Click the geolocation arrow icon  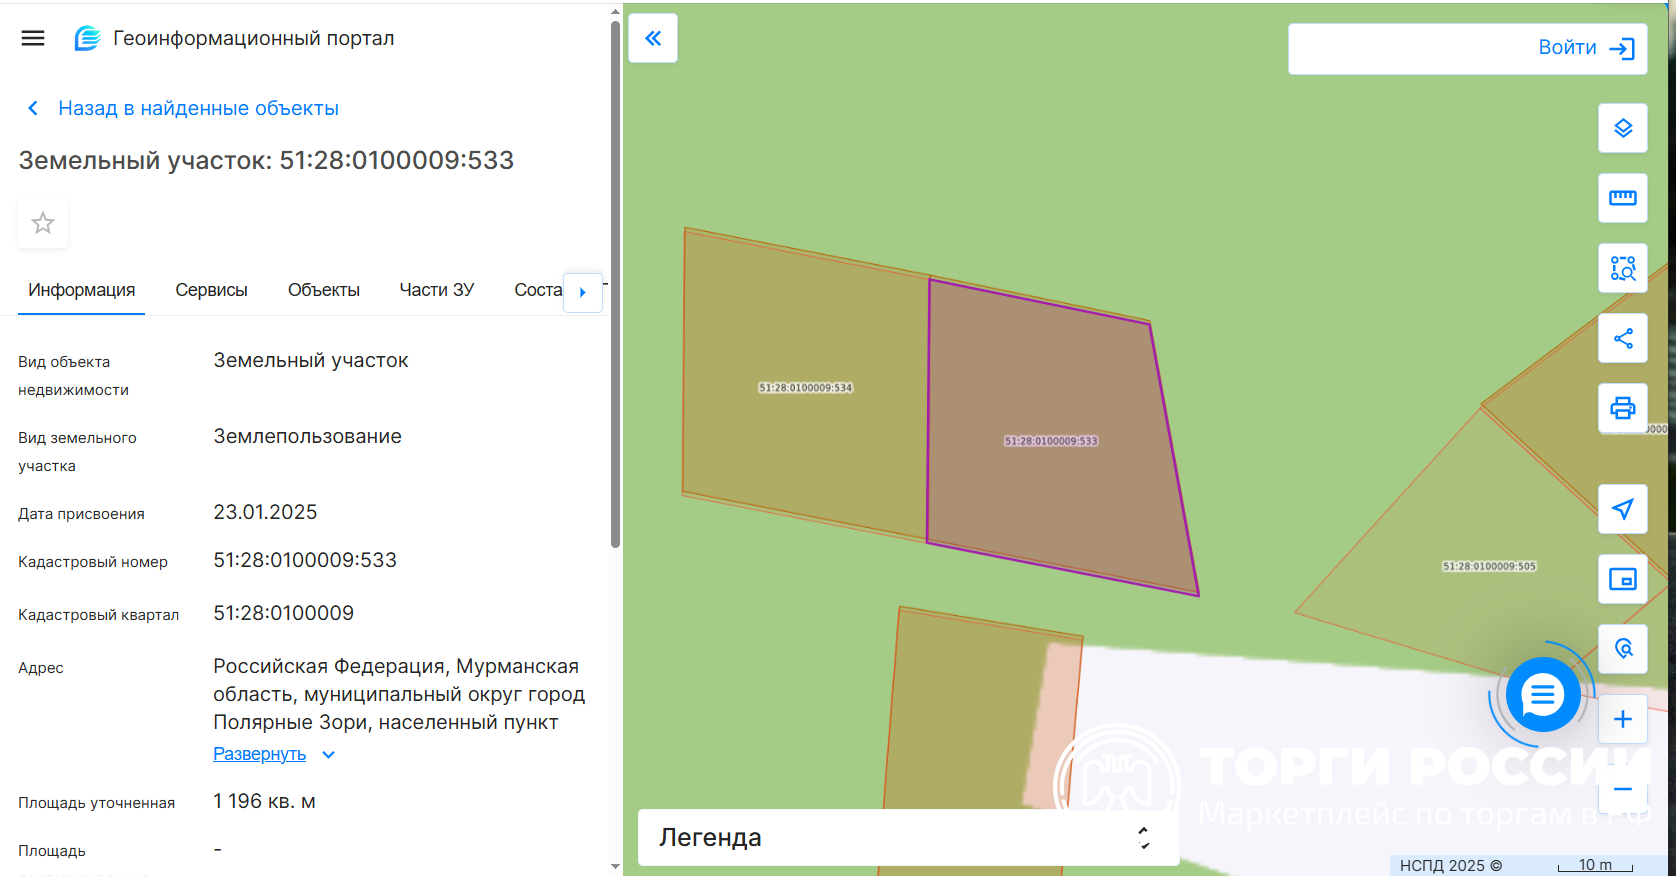click(x=1622, y=509)
